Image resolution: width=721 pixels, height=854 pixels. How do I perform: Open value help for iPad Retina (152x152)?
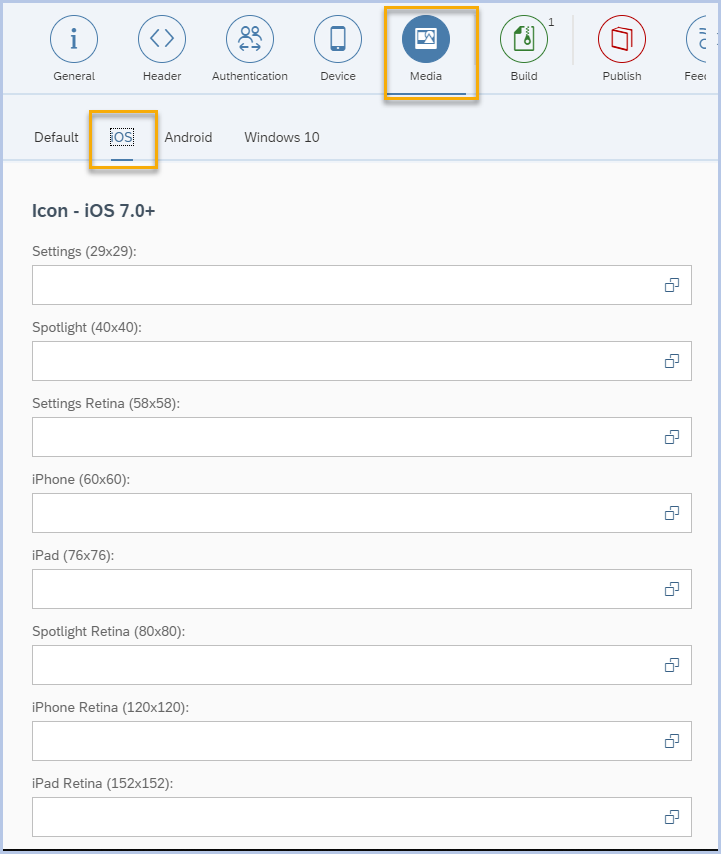[x=672, y=817]
